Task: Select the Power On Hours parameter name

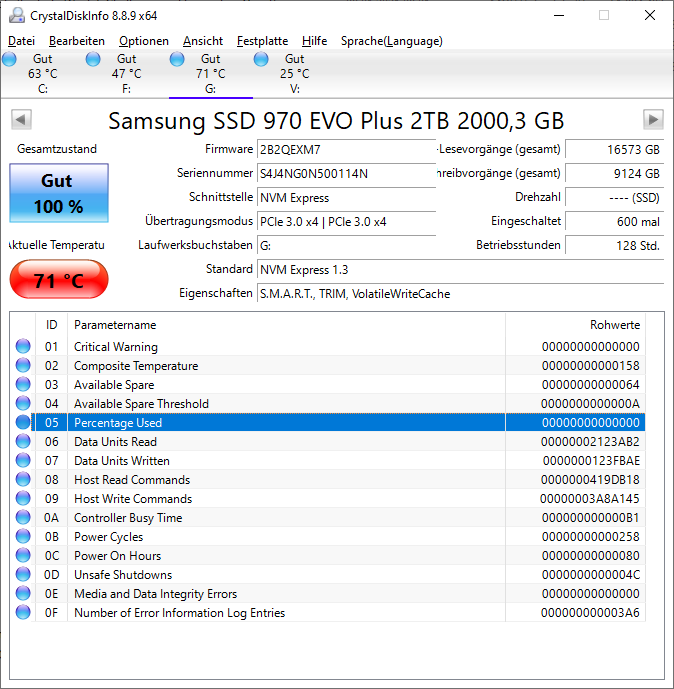Action: [x=117, y=555]
